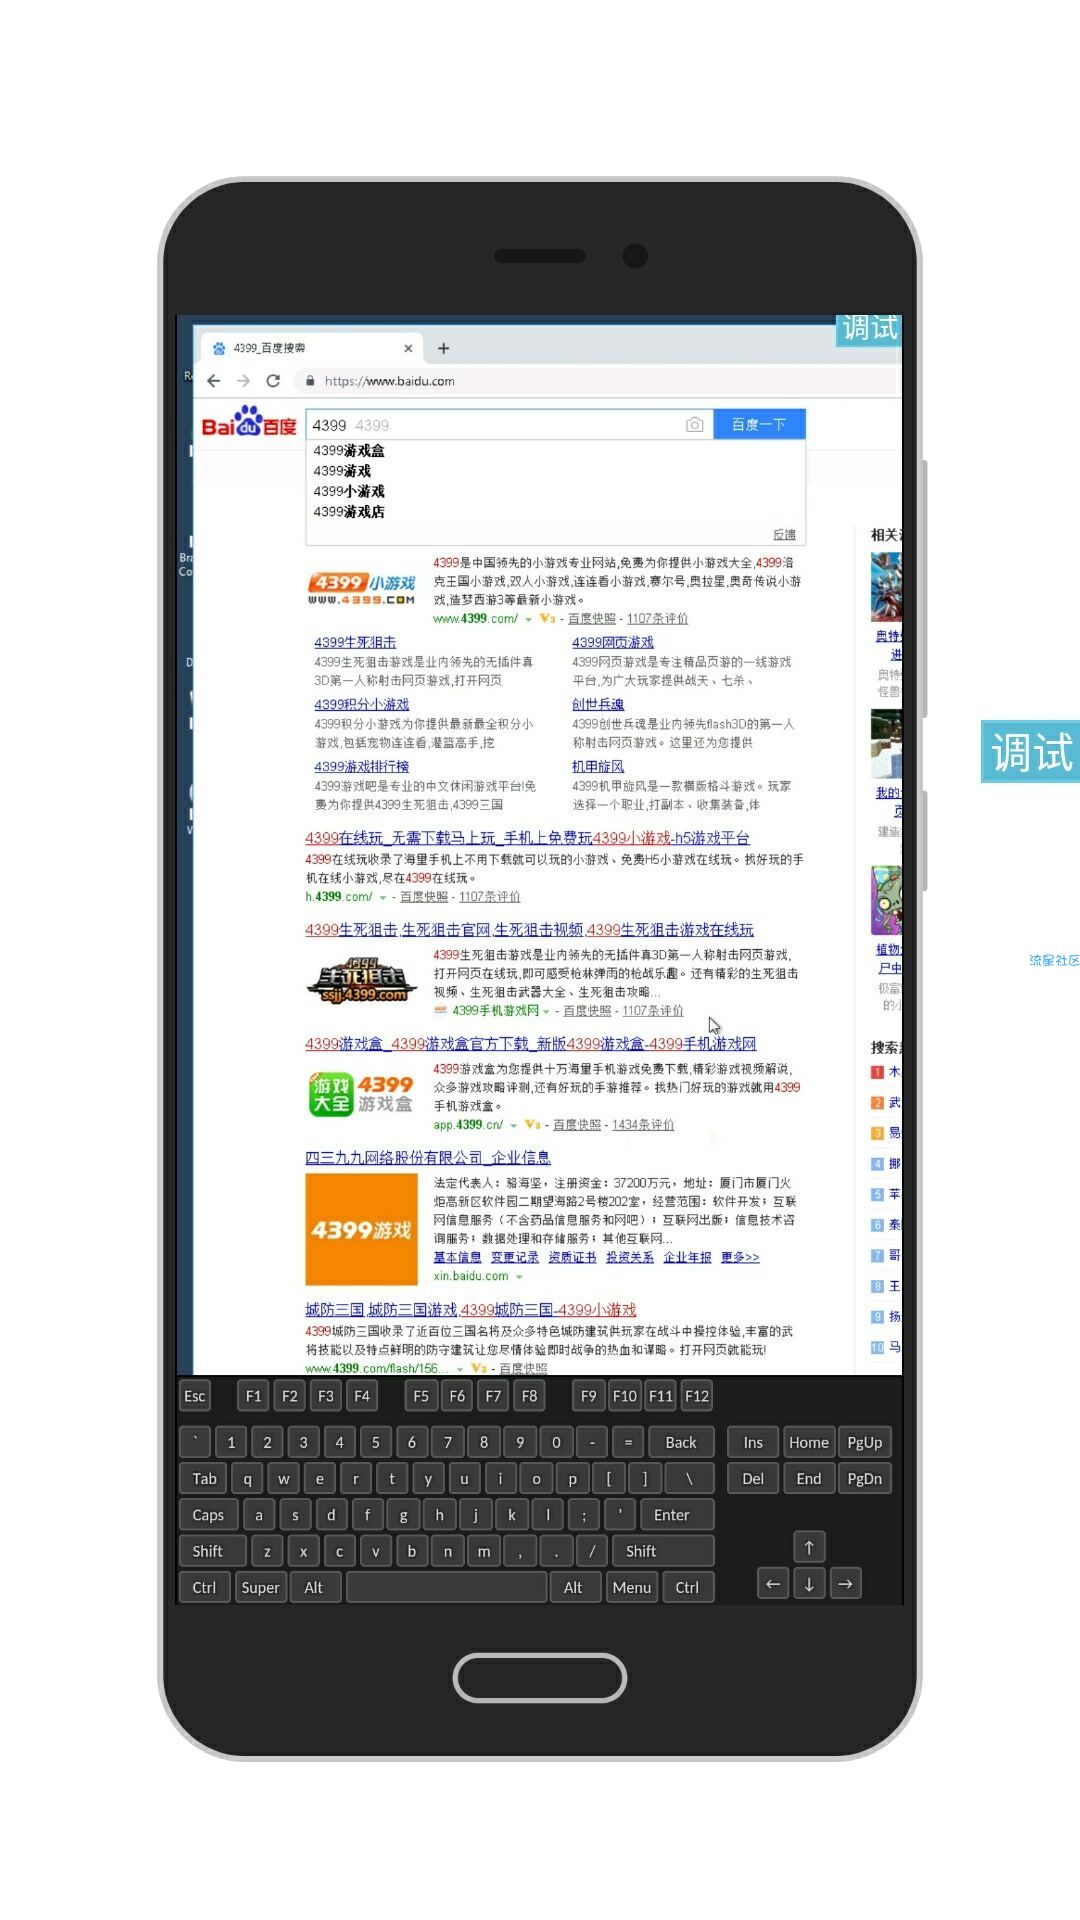1080x1920 pixels.
Task: Click the 更多>> company link
Action: tap(740, 1258)
